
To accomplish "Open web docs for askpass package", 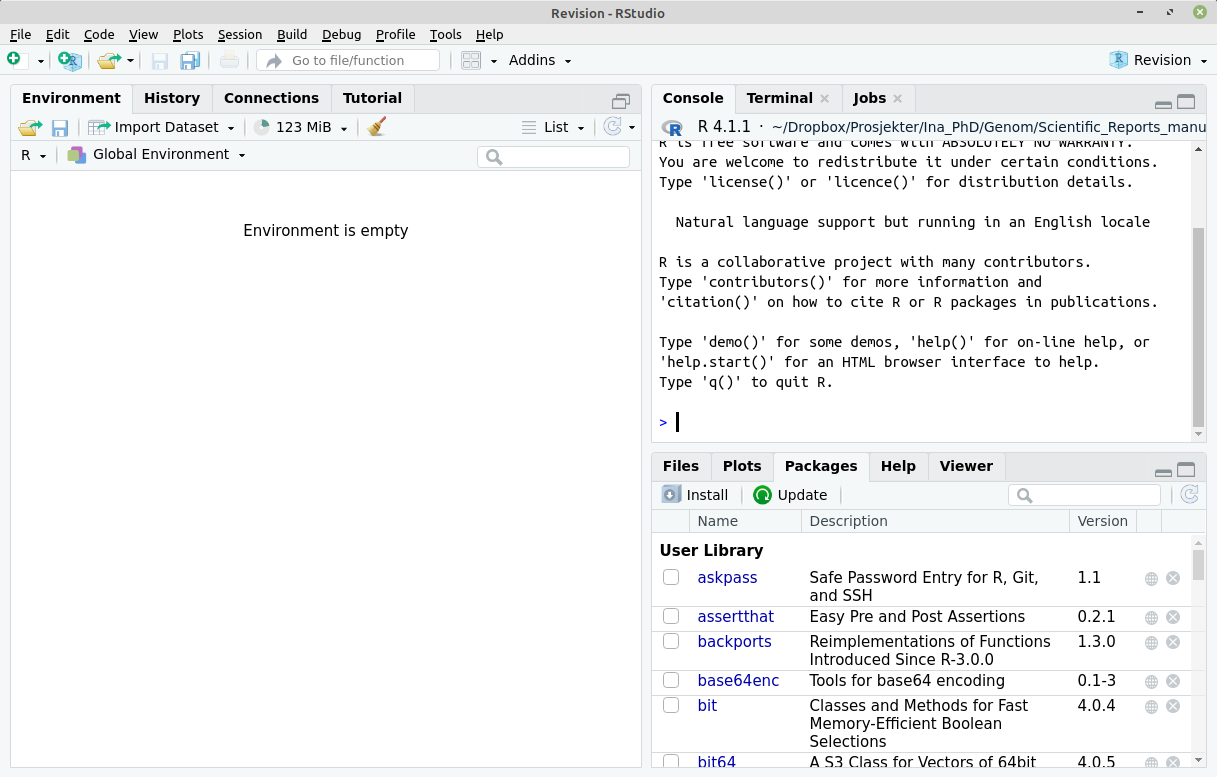I will pos(1151,579).
